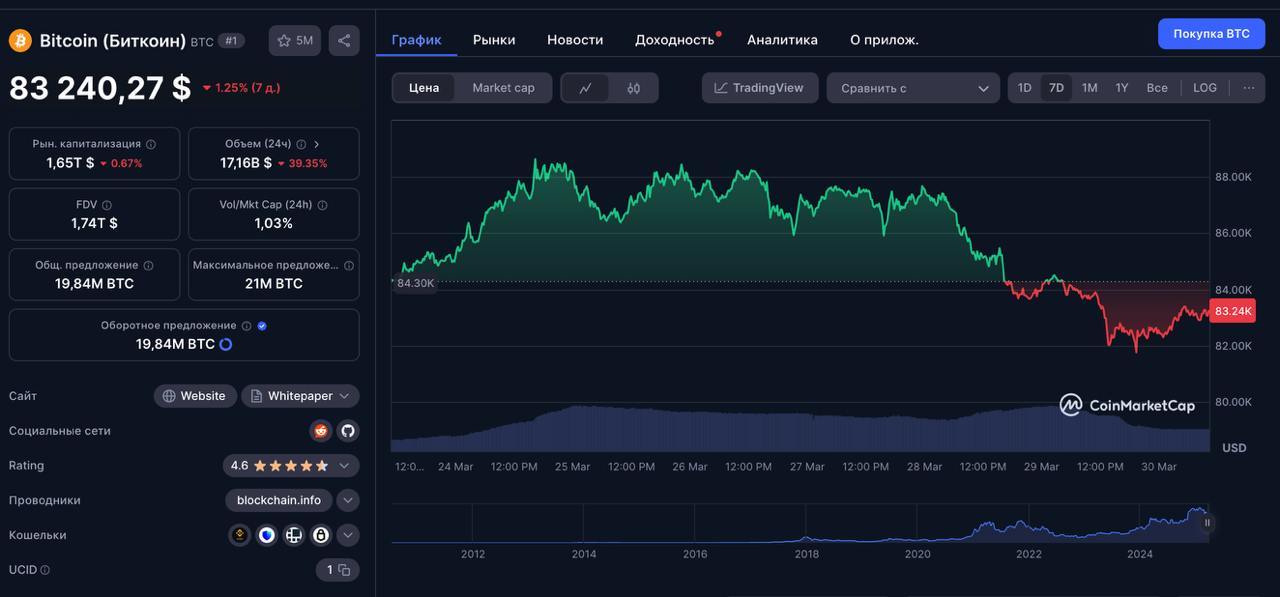This screenshot has height=597, width=1280.
Task: Open the chart more options menu
Action: coord(1248,88)
